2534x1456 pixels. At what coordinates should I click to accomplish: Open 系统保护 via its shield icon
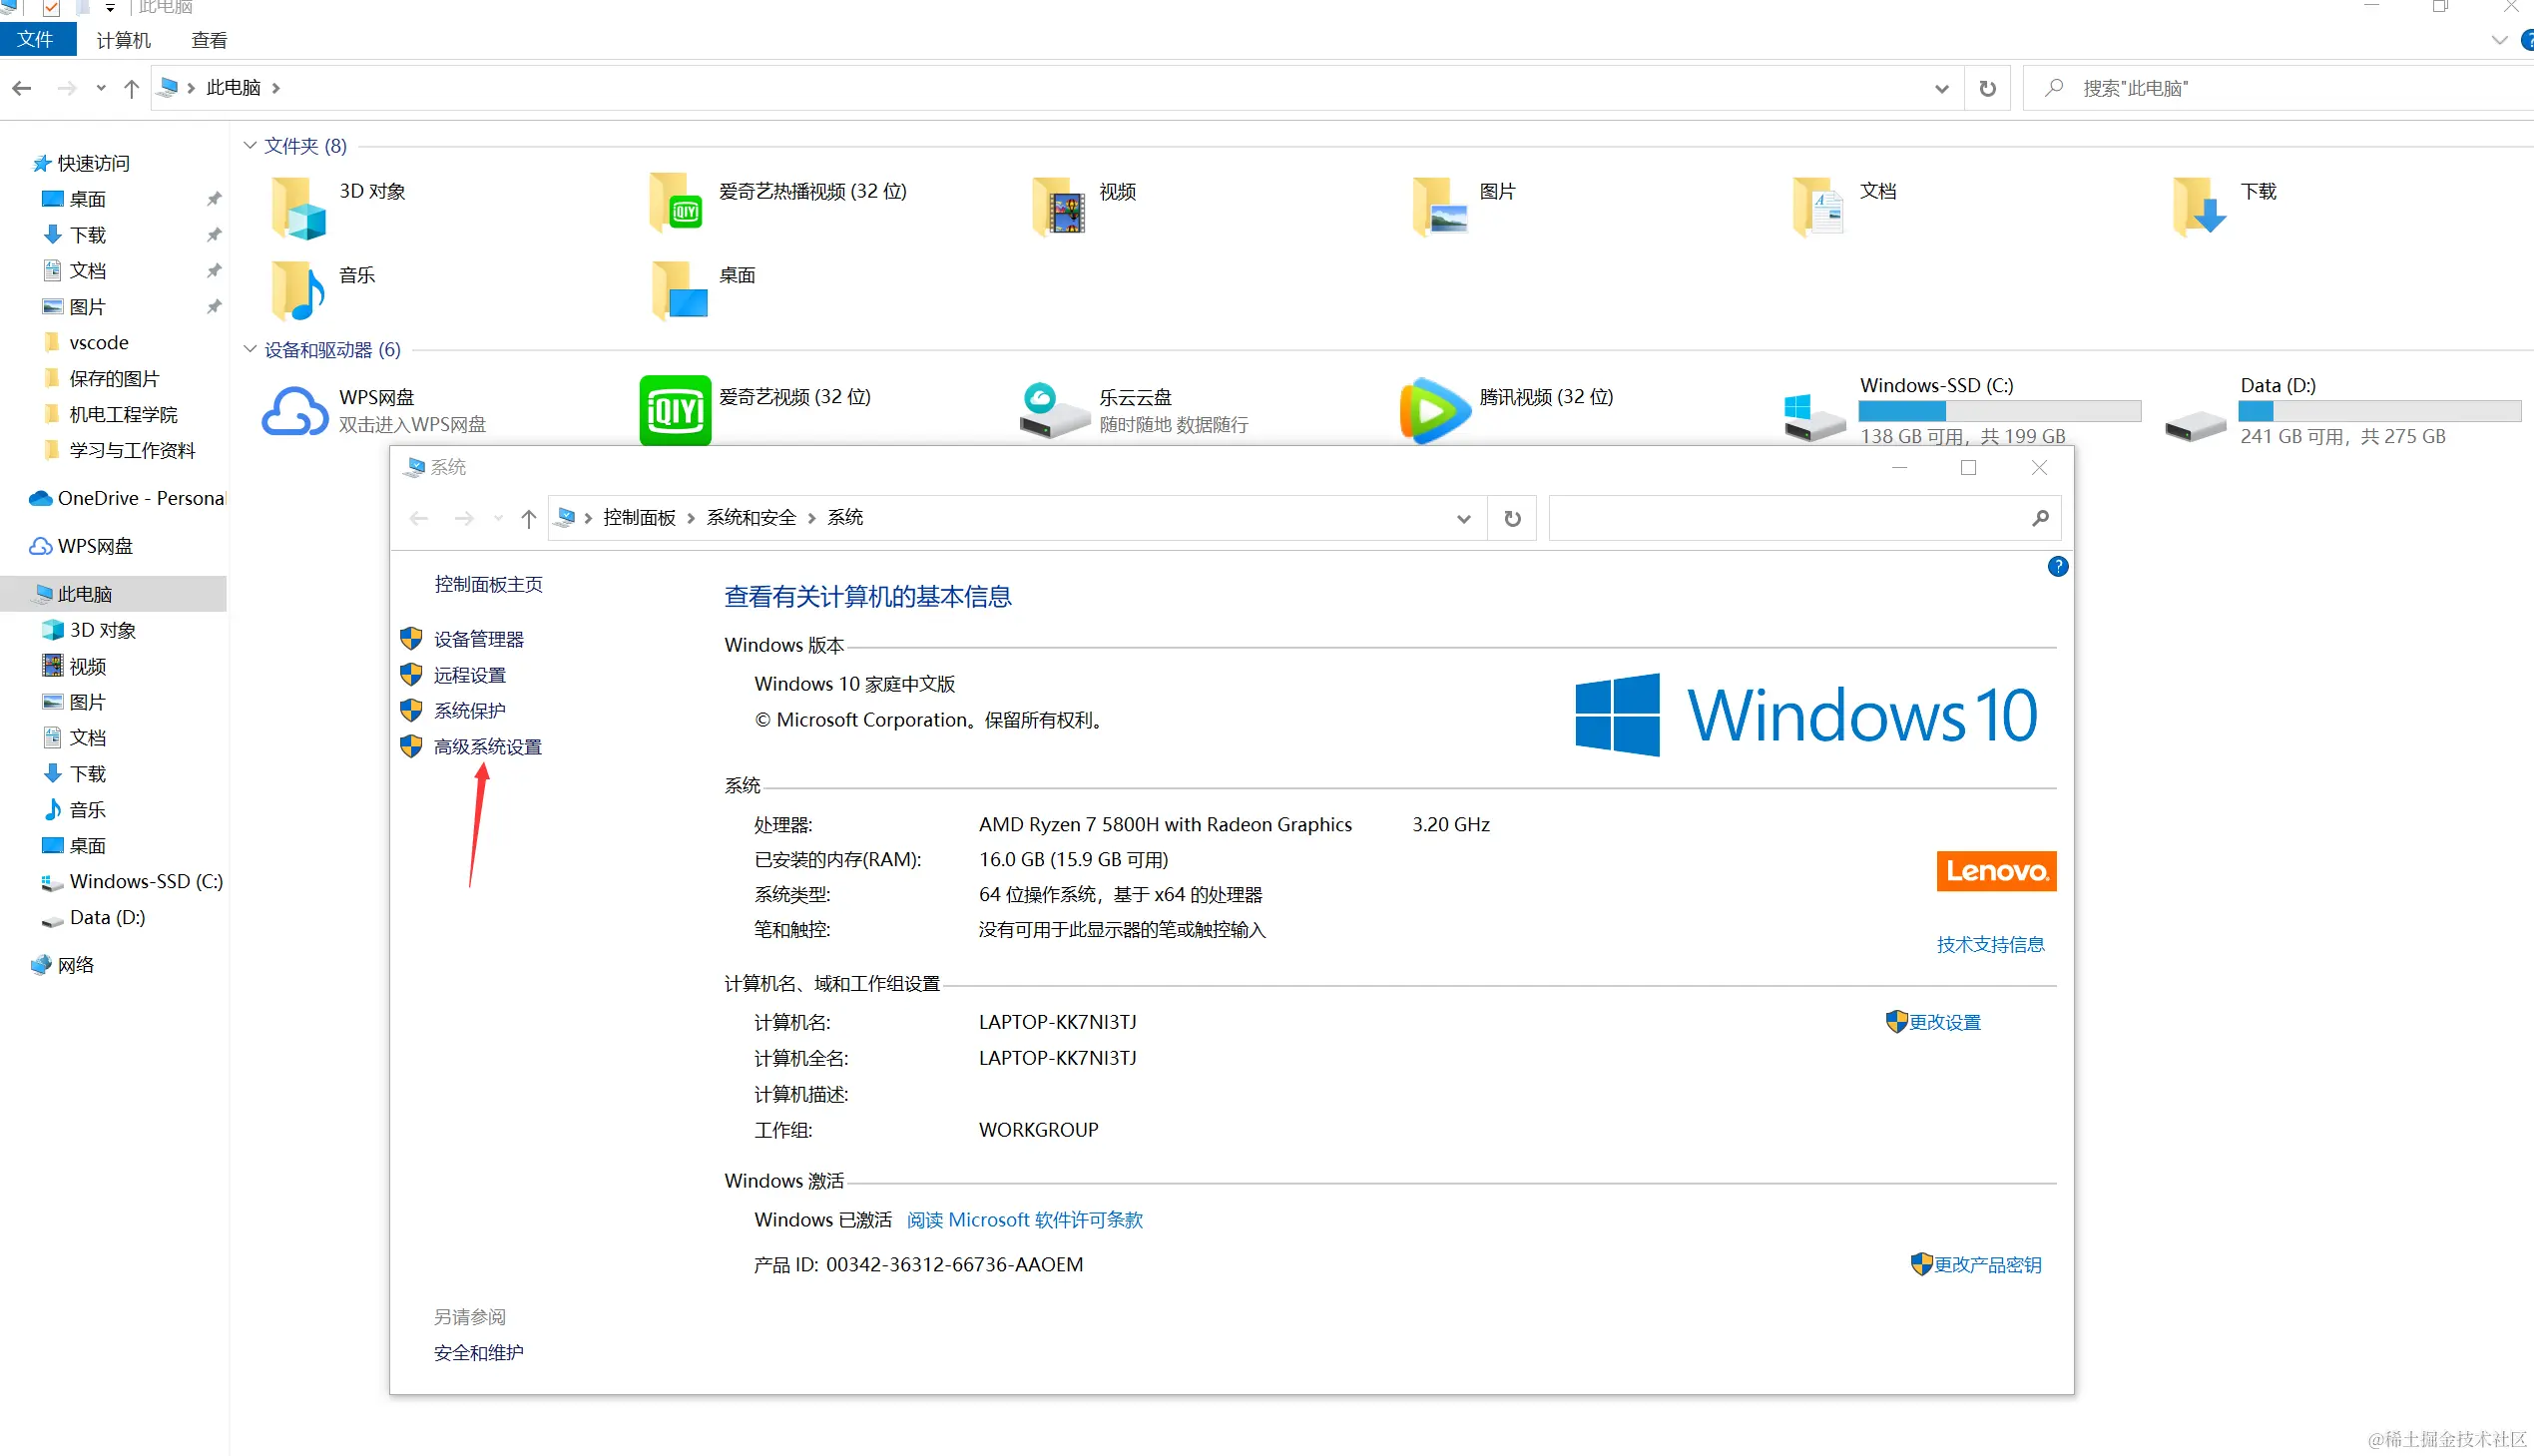pyautogui.click(x=411, y=710)
